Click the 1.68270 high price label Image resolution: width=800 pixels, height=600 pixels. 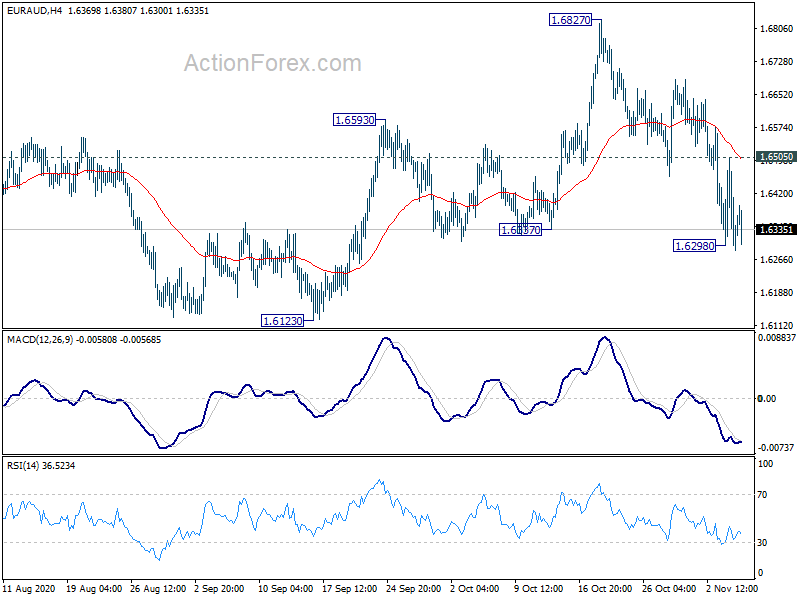click(570, 20)
